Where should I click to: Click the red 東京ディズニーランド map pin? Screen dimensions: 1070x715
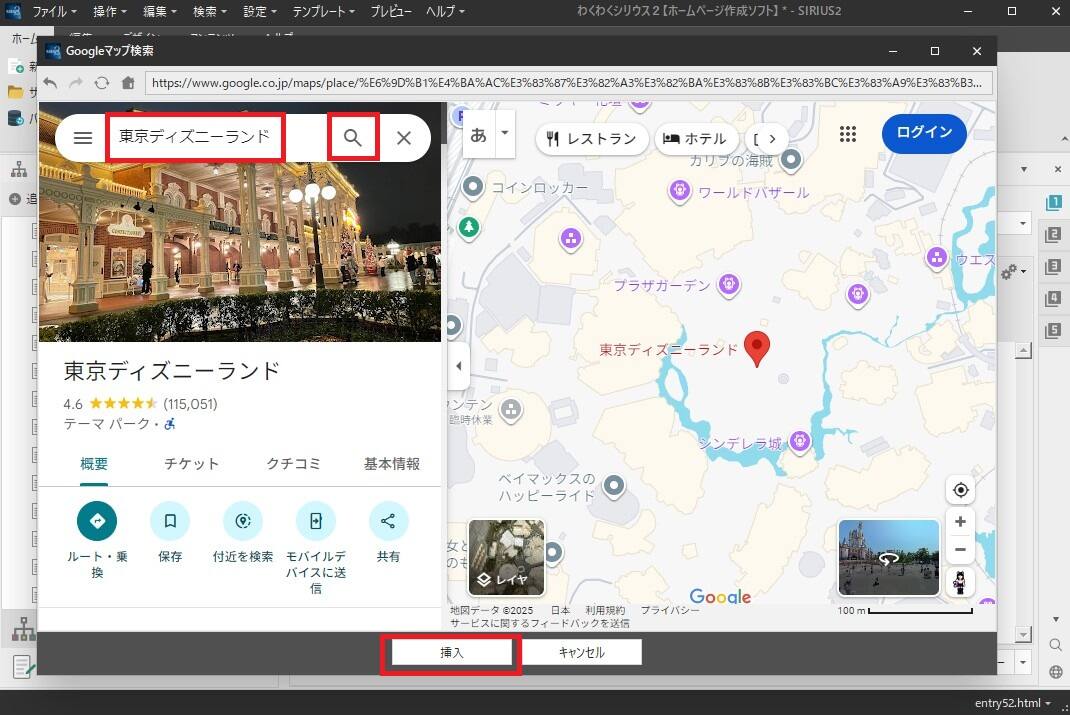coord(756,348)
